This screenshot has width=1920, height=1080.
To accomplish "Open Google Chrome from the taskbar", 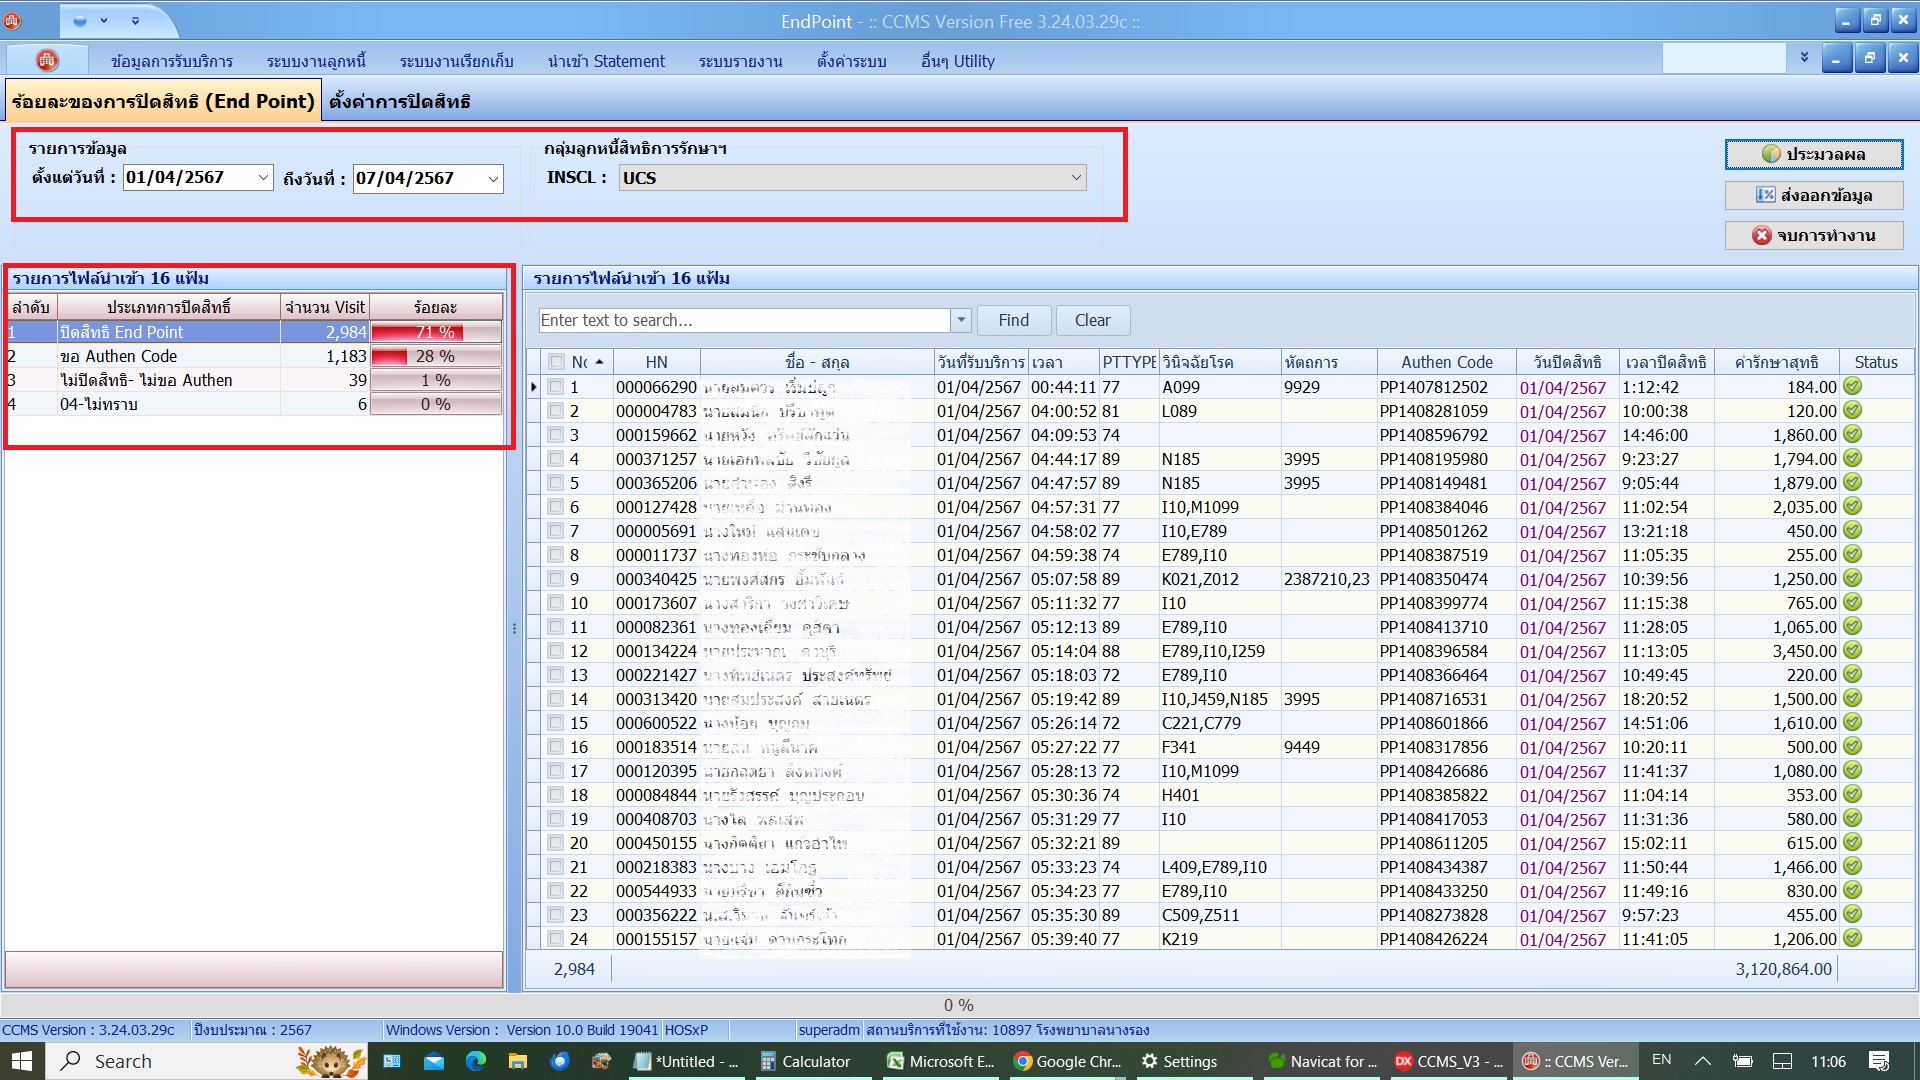I will [x=1068, y=1061].
